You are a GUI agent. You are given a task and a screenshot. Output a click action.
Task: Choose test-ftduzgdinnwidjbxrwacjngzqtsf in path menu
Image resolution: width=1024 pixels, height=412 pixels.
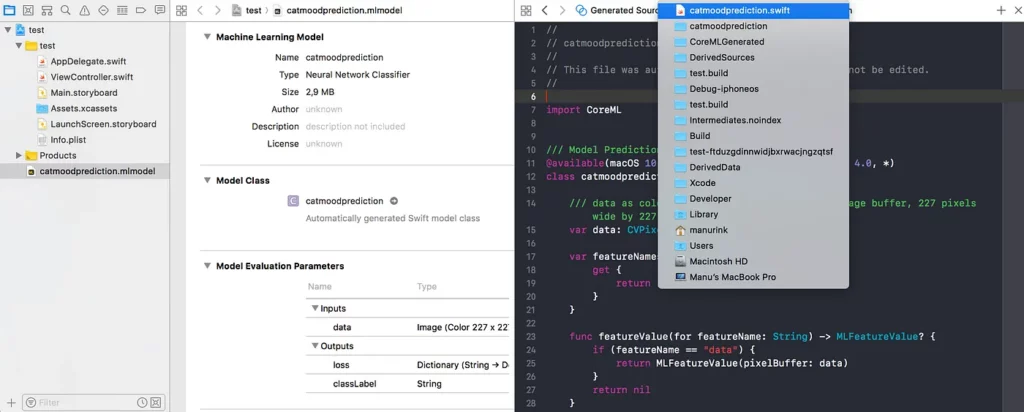[753, 151]
